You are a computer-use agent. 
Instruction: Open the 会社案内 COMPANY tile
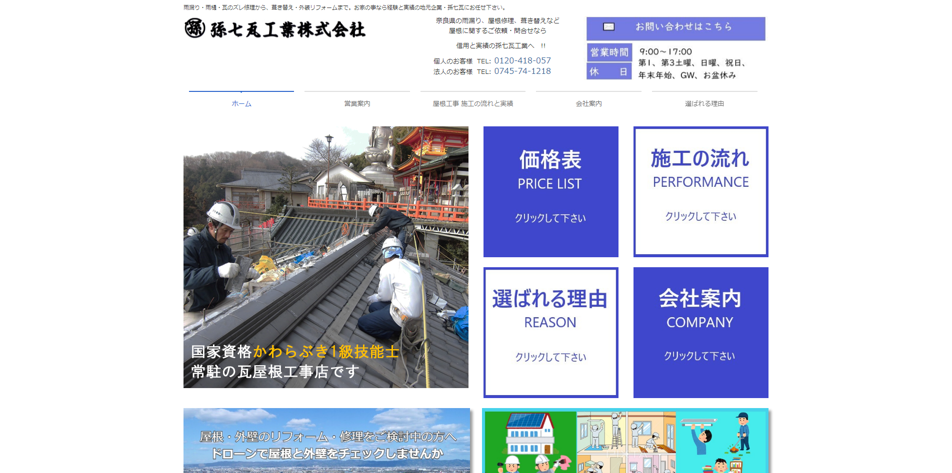(700, 332)
